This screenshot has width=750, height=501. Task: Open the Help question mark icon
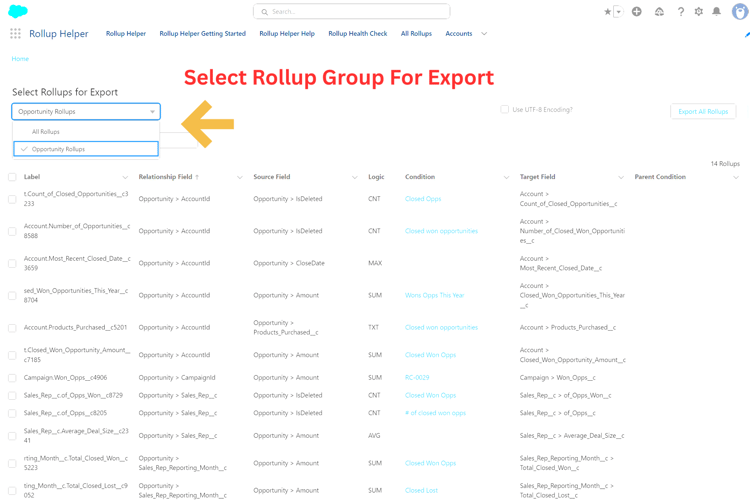[681, 11]
